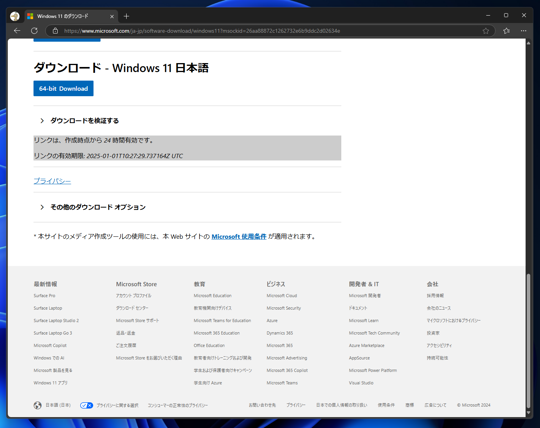This screenshot has height=428, width=540.
Task: Expand ダウンロードを検証する section
Action: [x=80, y=121]
